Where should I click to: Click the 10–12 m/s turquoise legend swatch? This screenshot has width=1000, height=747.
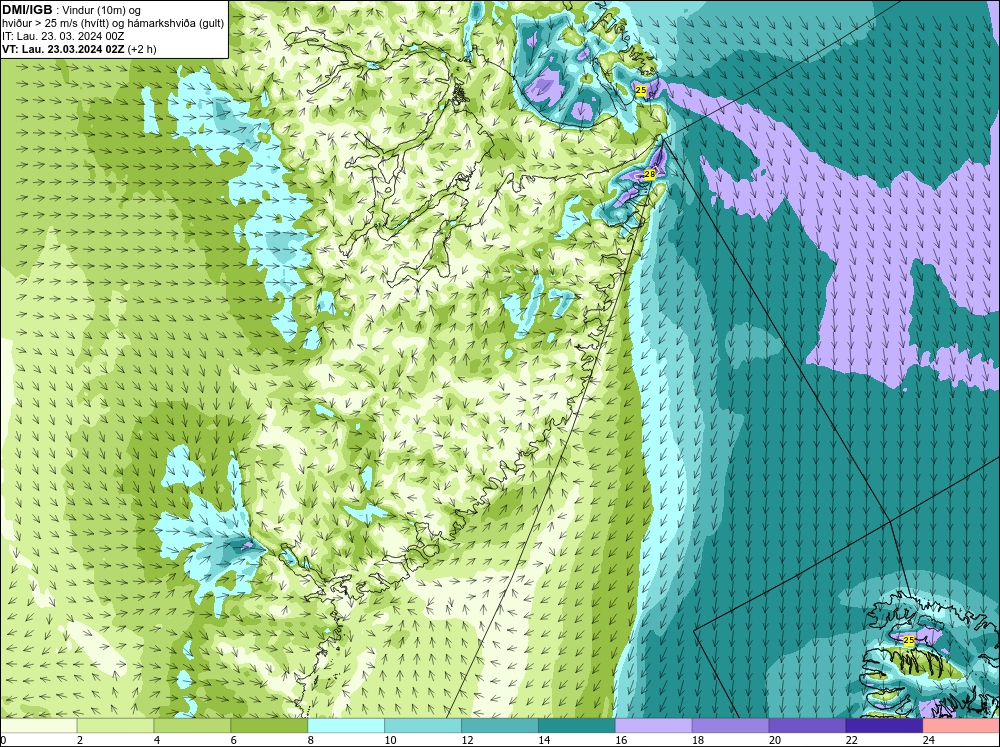pos(423,726)
